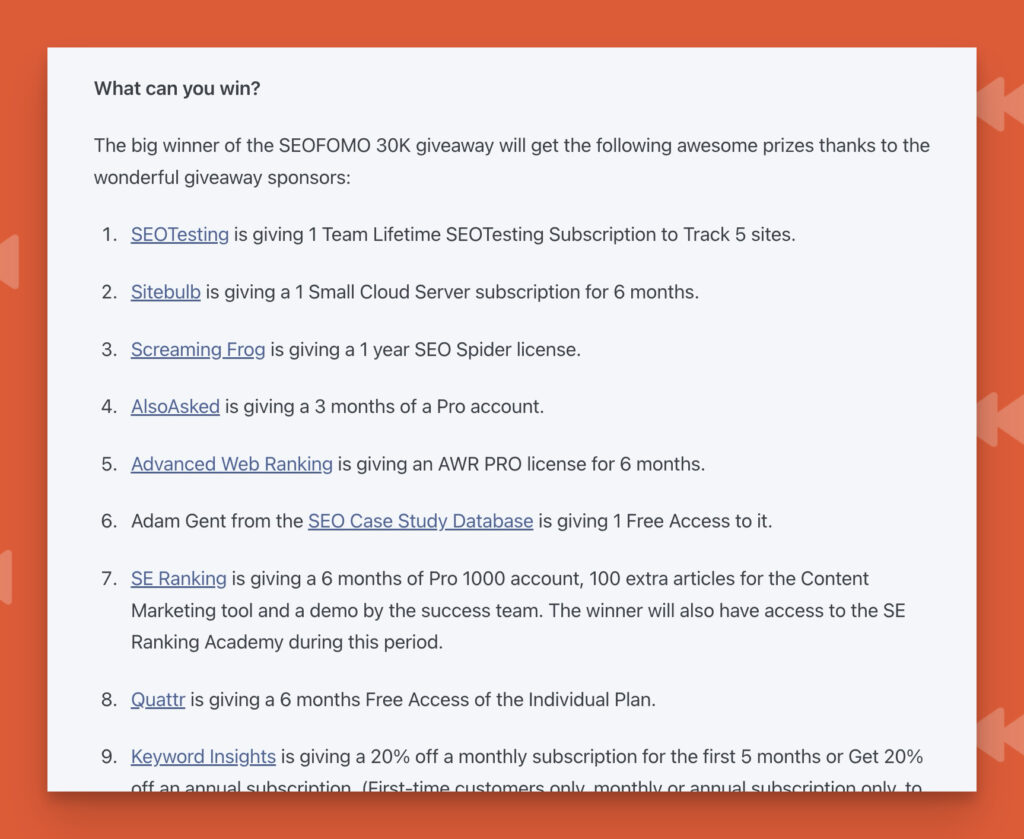The width and height of the screenshot is (1024, 839).
Task: Open the SEOTesting link
Action: (x=180, y=235)
